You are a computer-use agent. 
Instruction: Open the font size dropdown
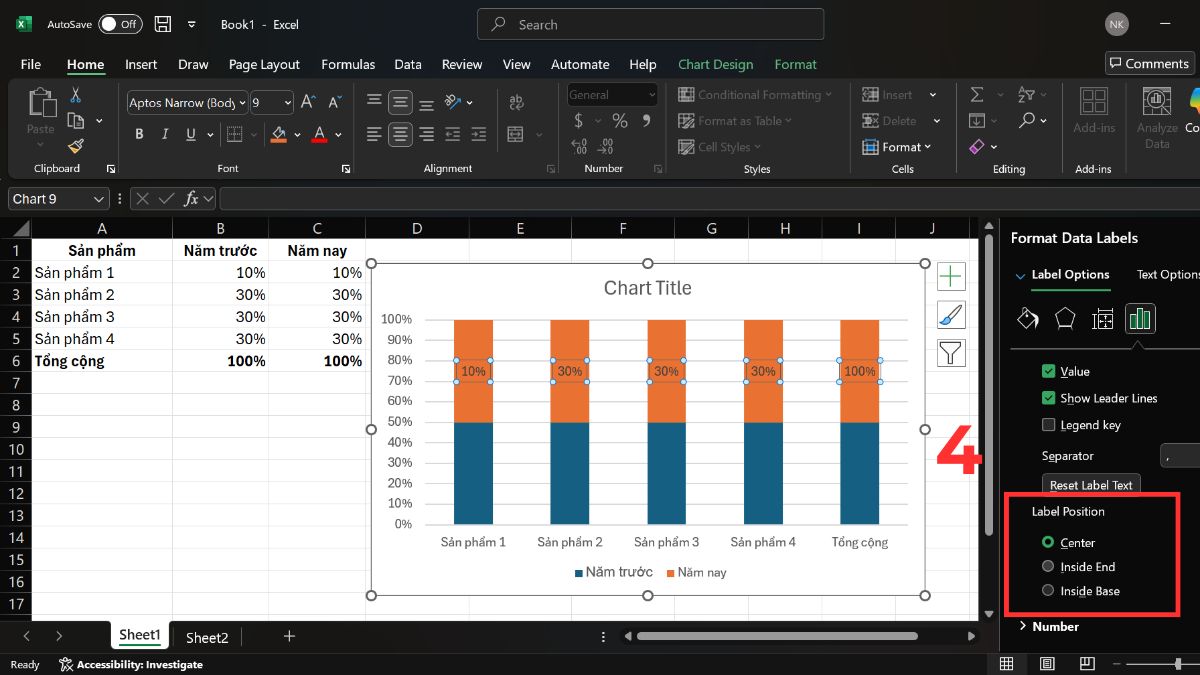coord(287,103)
